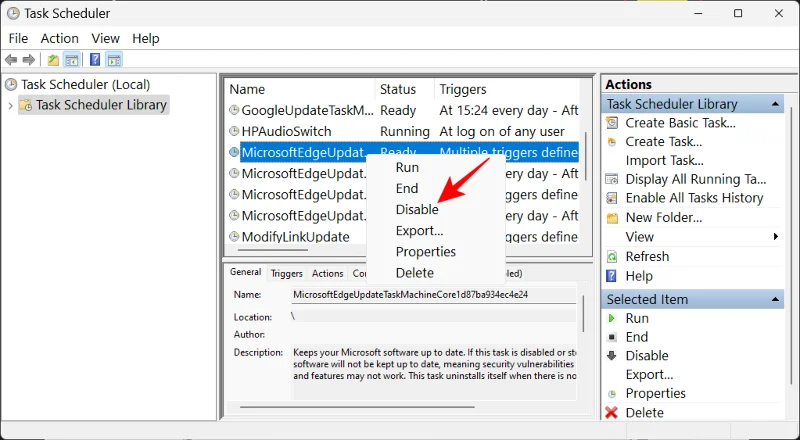Viewport: 800px width, 440px height.
Task: Open the Action menu
Action: point(60,38)
